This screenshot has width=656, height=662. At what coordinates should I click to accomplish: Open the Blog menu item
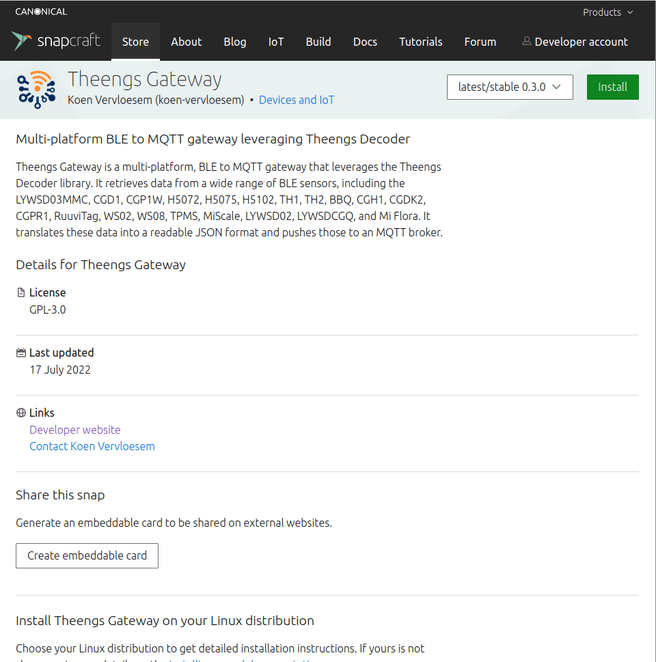click(235, 42)
